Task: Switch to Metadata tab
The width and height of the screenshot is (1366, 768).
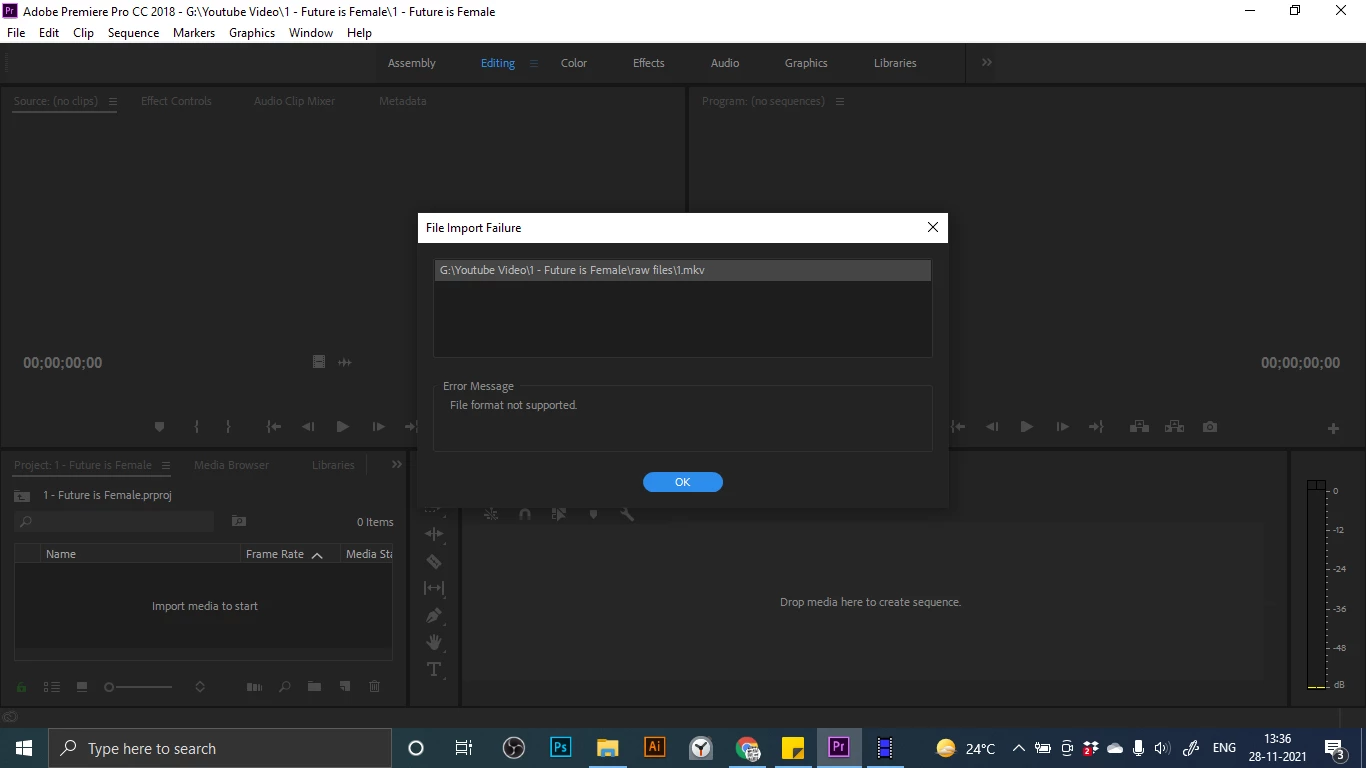Action: 403,101
